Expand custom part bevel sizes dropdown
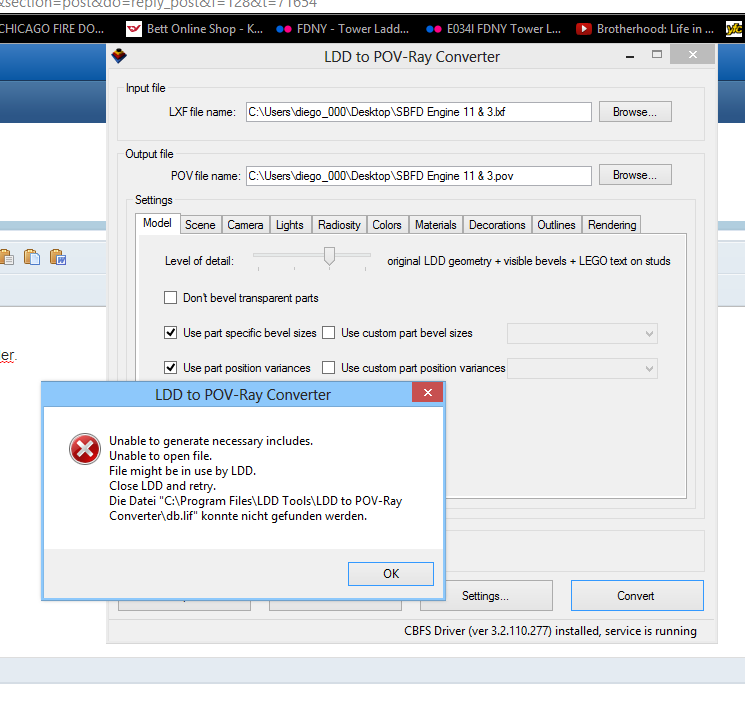Viewport: 745px width, 713px height. [x=649, y=333]
